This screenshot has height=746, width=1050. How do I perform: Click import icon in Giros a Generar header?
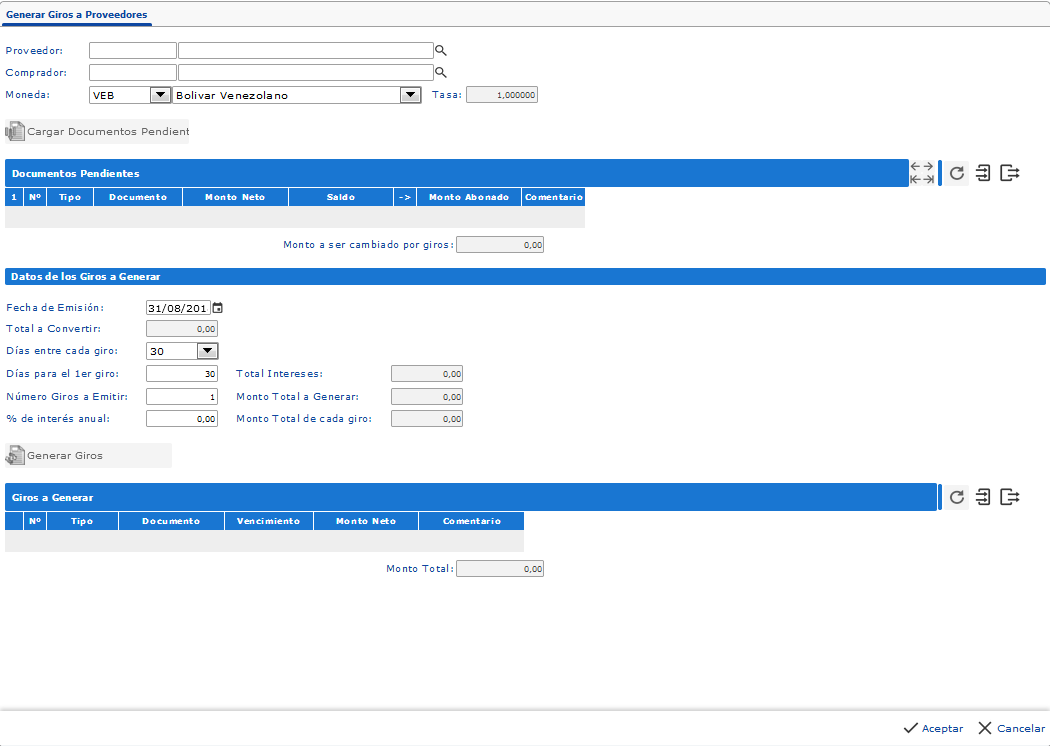click(983, 497)
